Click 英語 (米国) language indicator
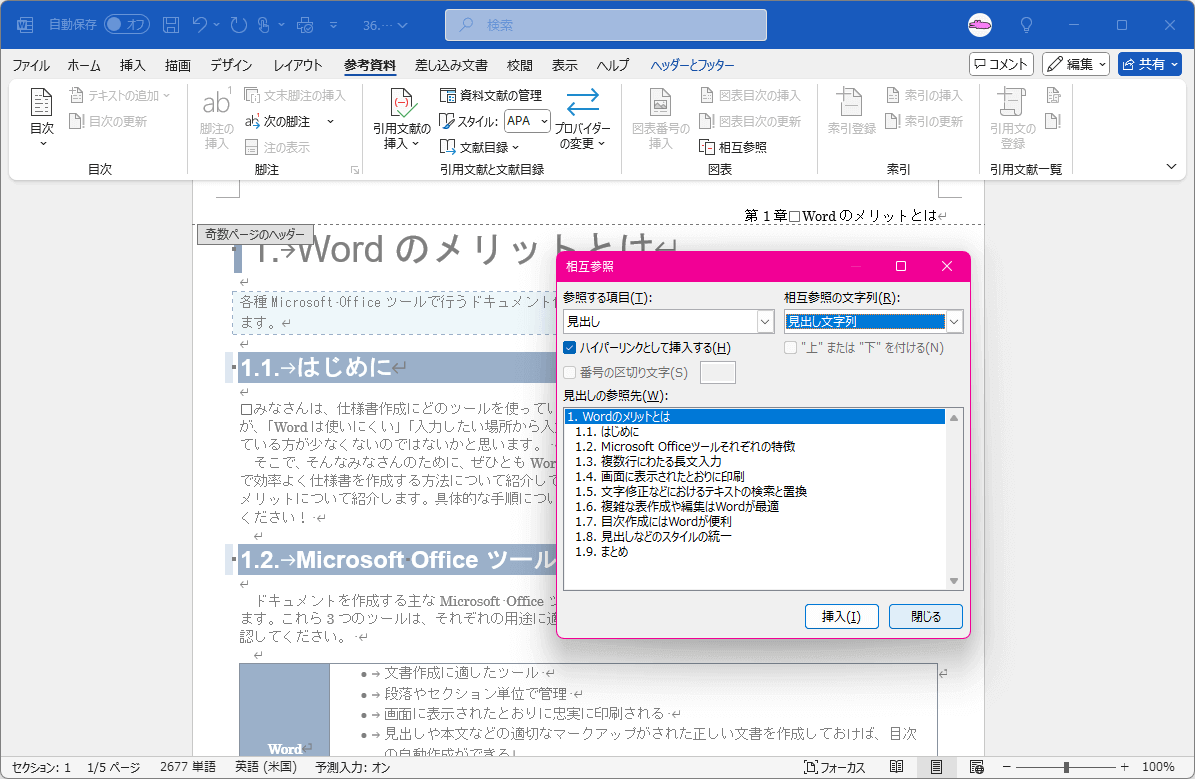This screenshot has height=779, width=1195. click(x=266, y=768)
